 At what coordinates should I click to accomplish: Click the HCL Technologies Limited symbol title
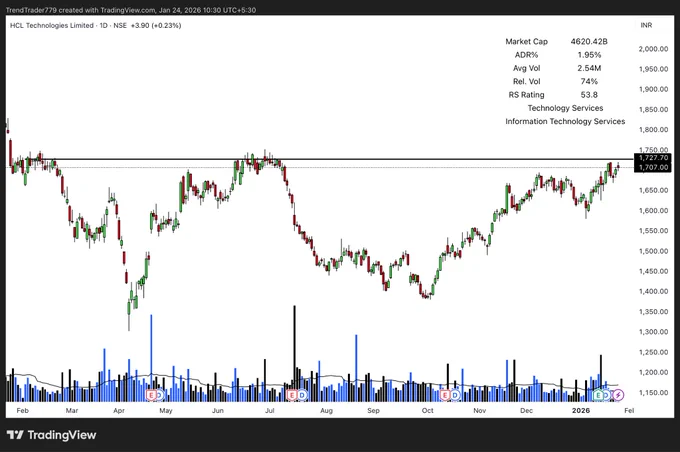52,26
